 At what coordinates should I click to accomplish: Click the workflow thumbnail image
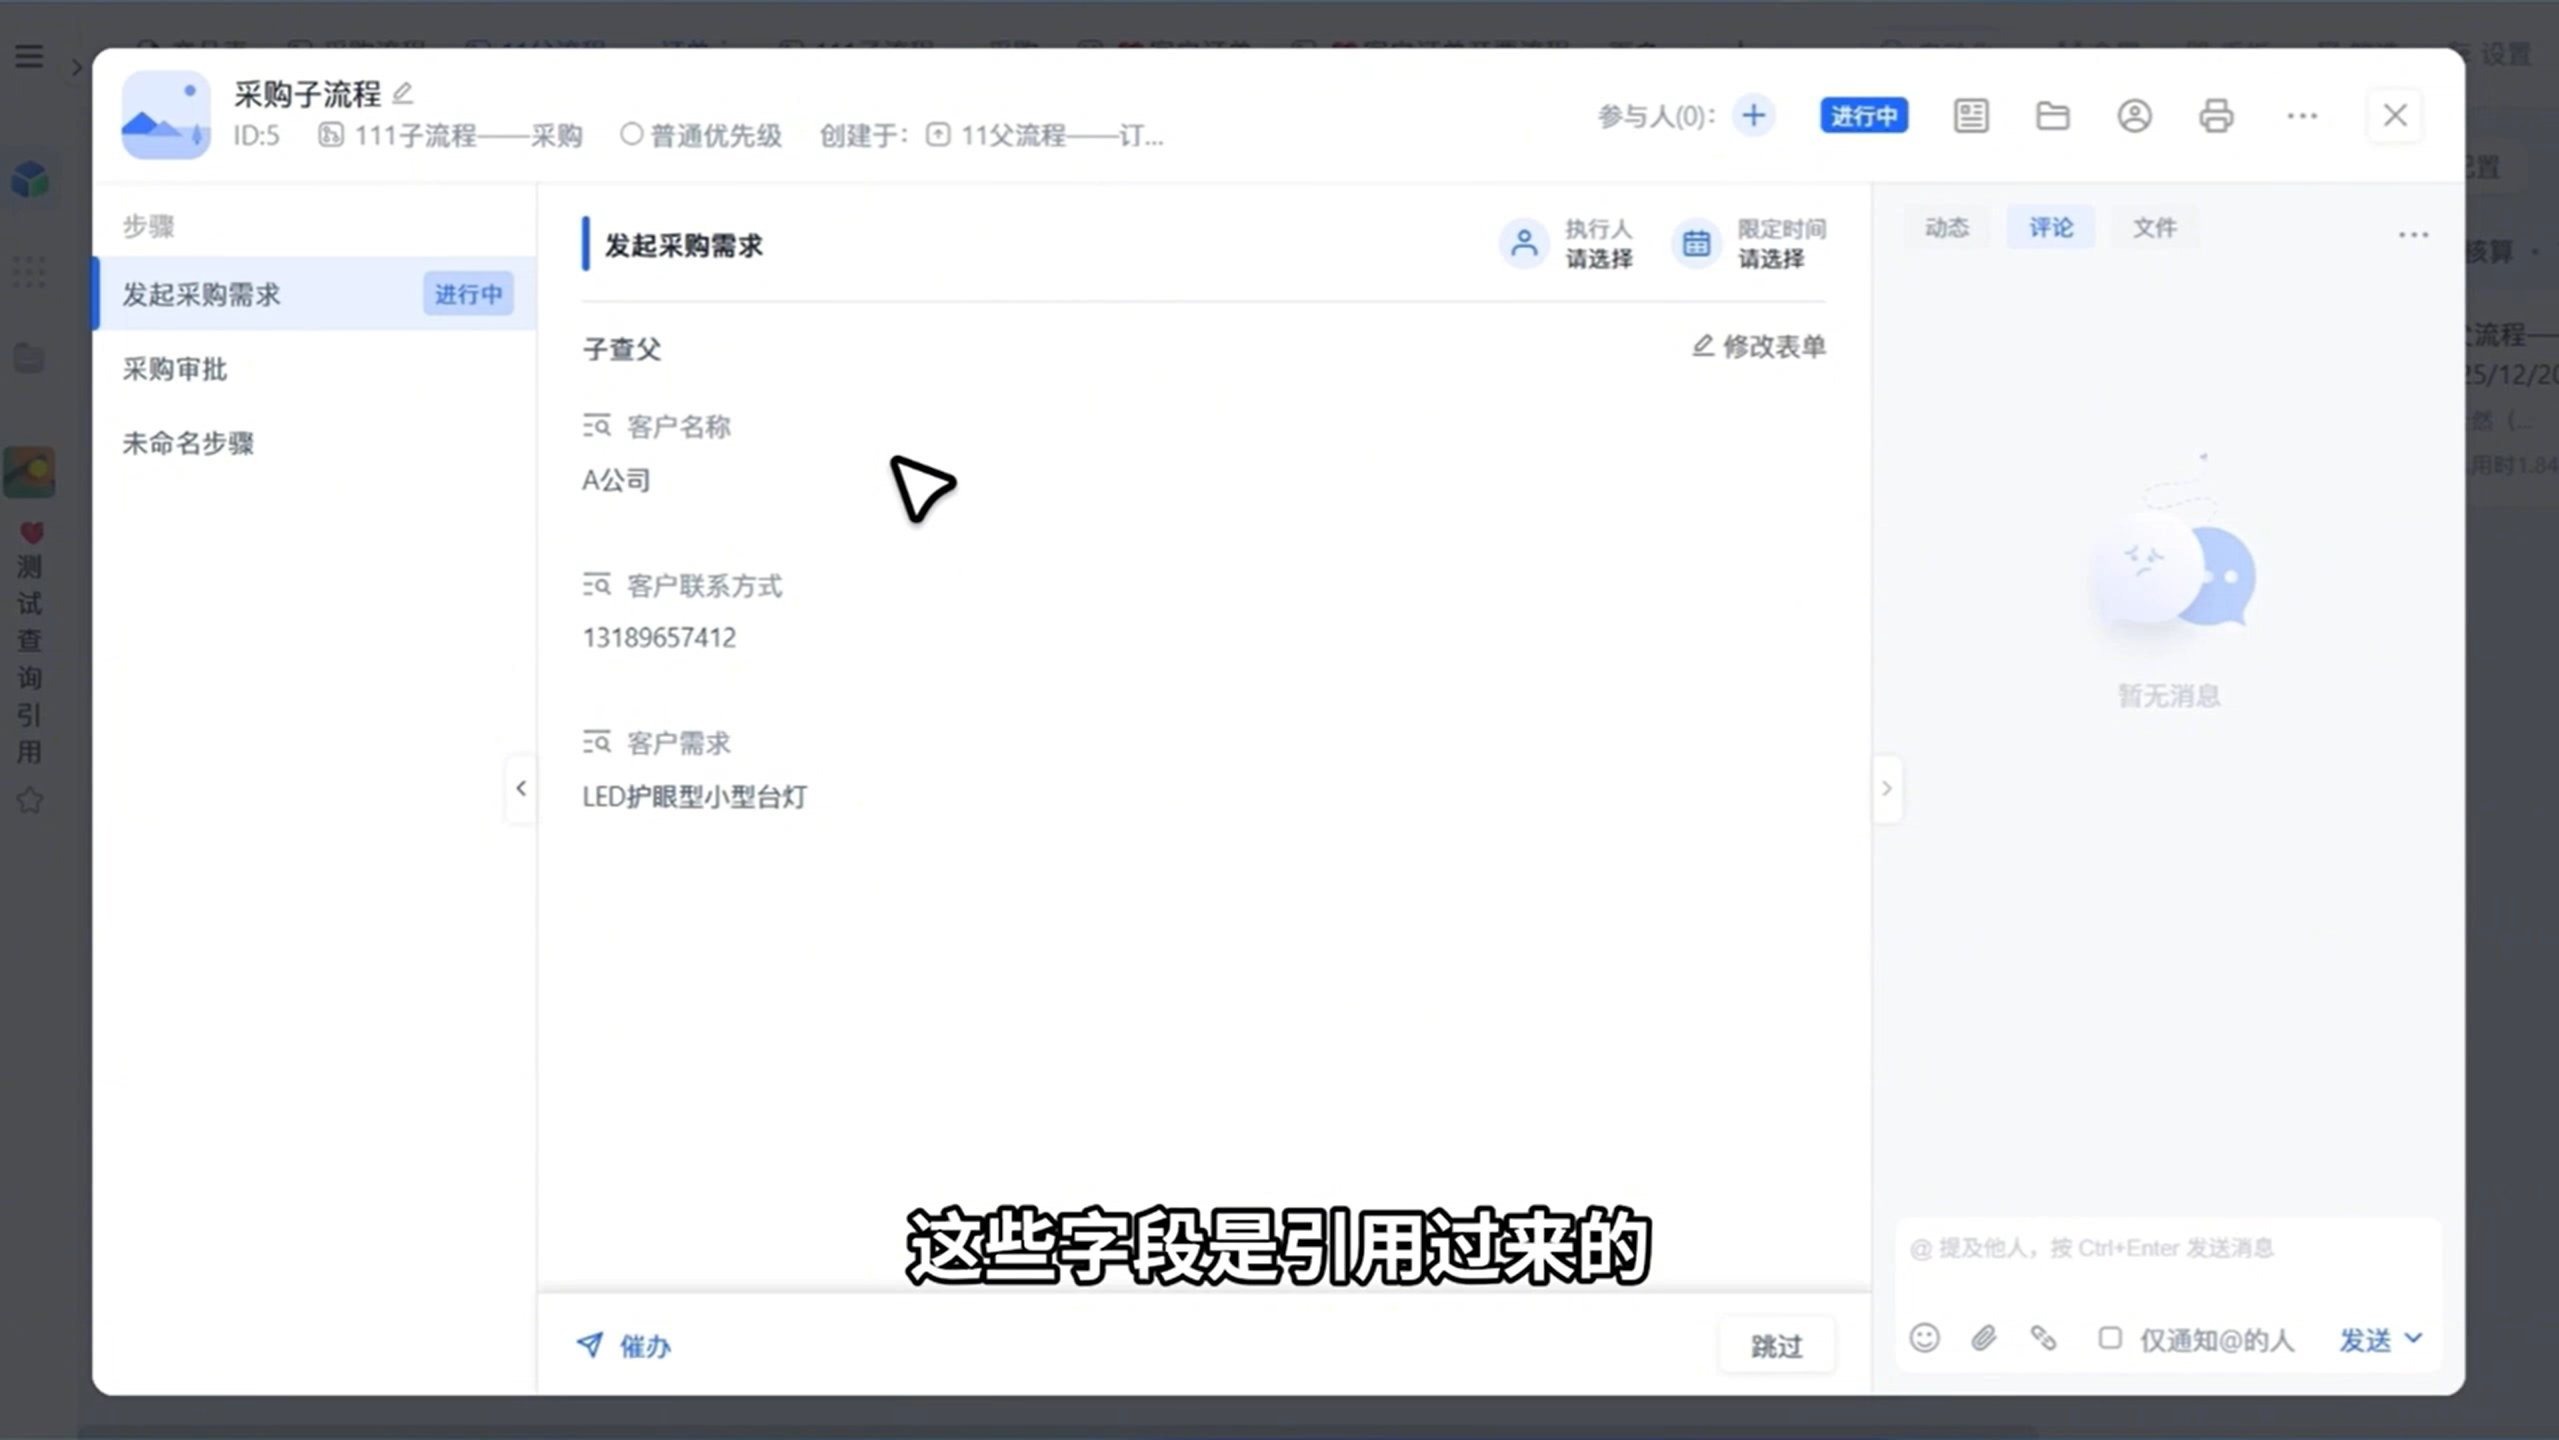click(x=166, y=114)
